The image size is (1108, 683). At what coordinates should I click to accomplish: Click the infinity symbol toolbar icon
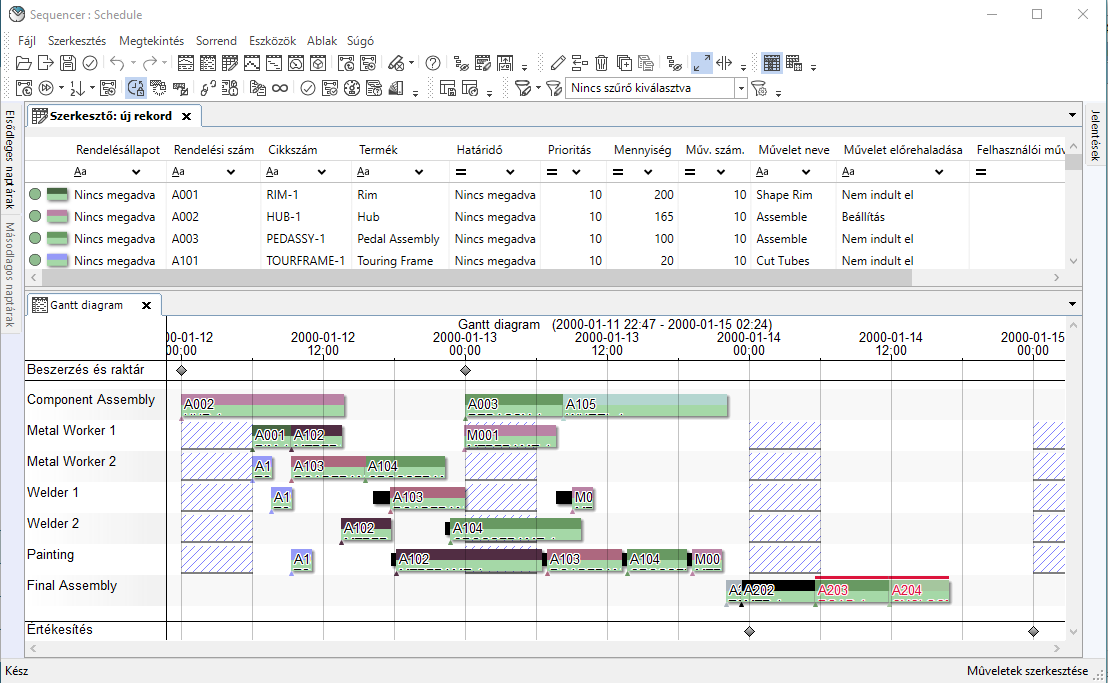click(x=280, y=88)
